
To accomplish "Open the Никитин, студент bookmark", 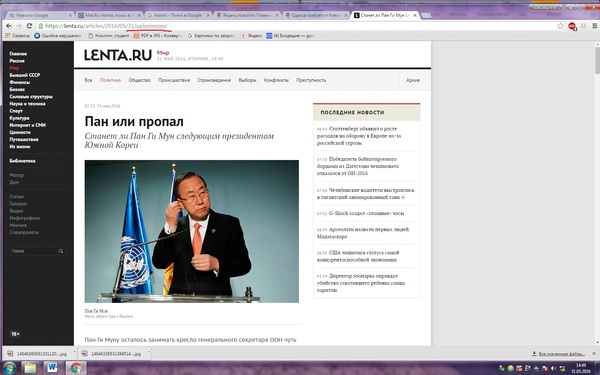I will click(109, 36).
